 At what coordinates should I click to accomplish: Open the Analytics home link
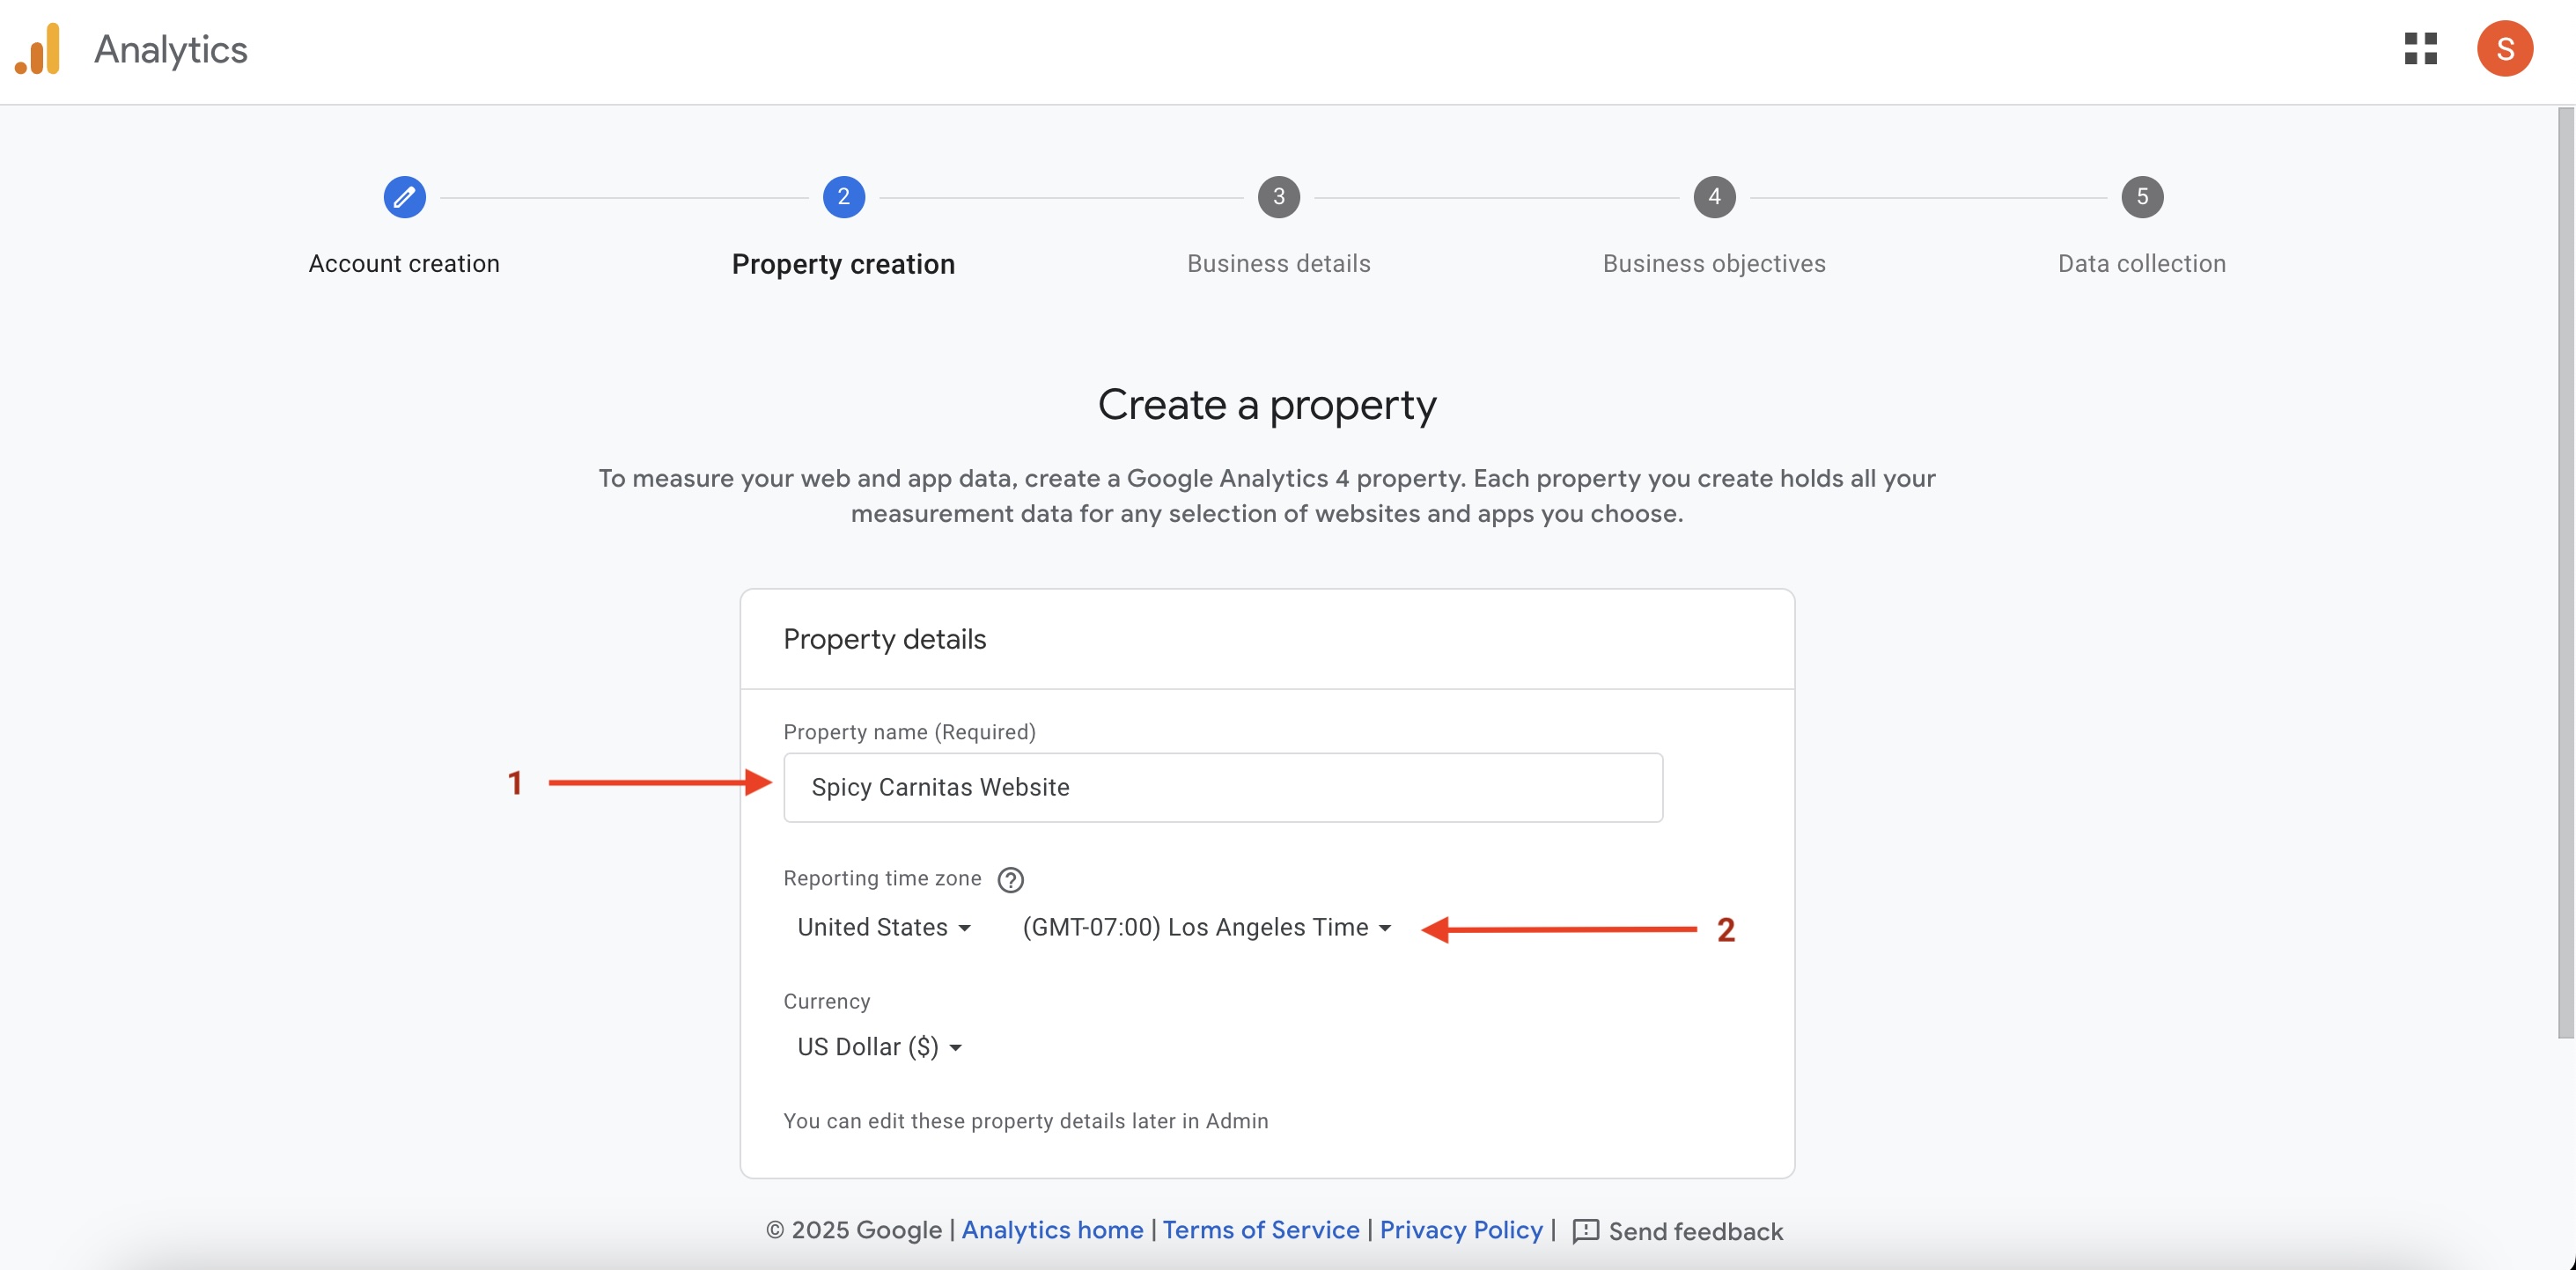(1052, 1230)
